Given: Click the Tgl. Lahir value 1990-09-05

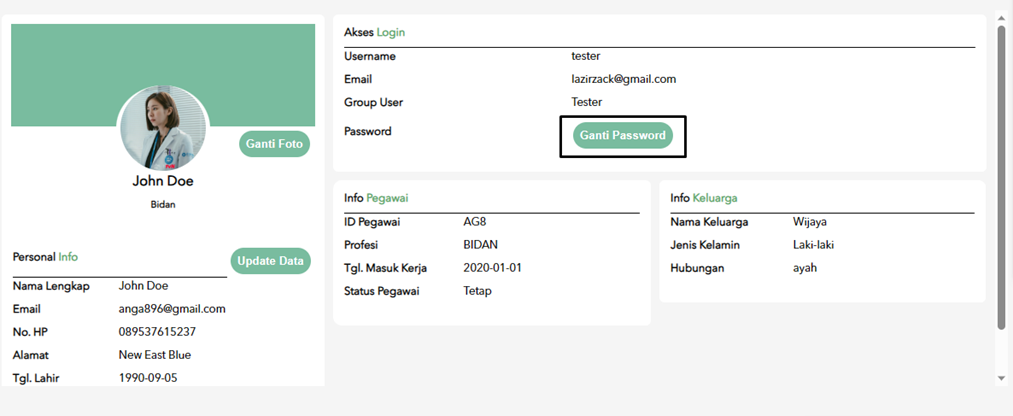Looking at the screenshot, I should (149, 378).
